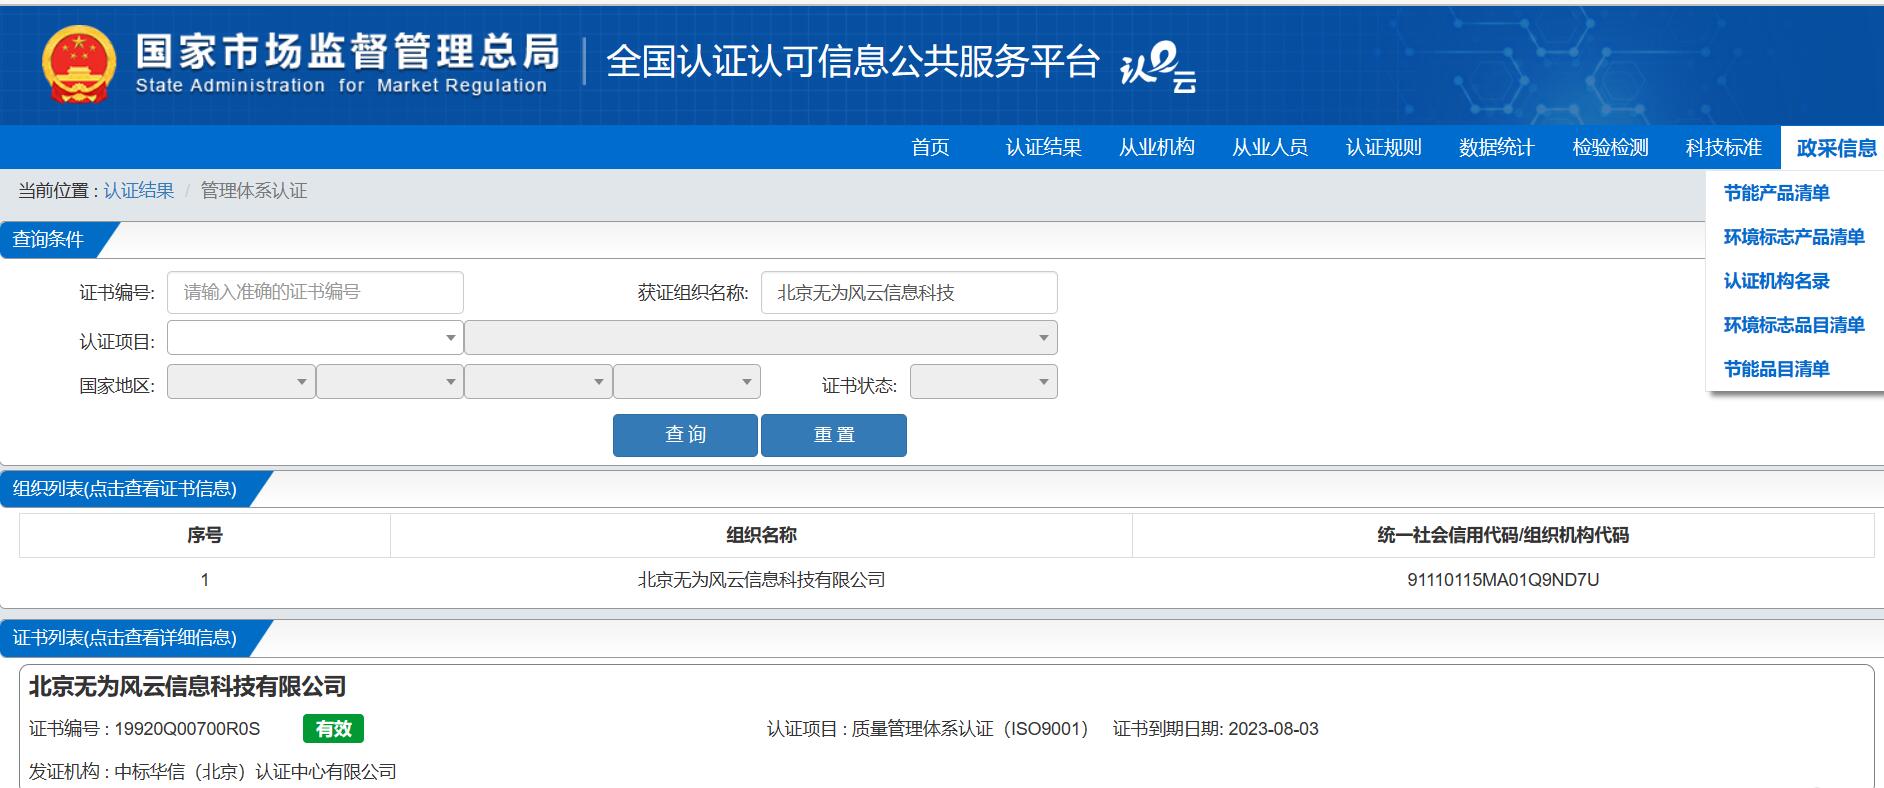Open the first 认证项目 dropdown
Screen dimensions: 1884x788
315,338
